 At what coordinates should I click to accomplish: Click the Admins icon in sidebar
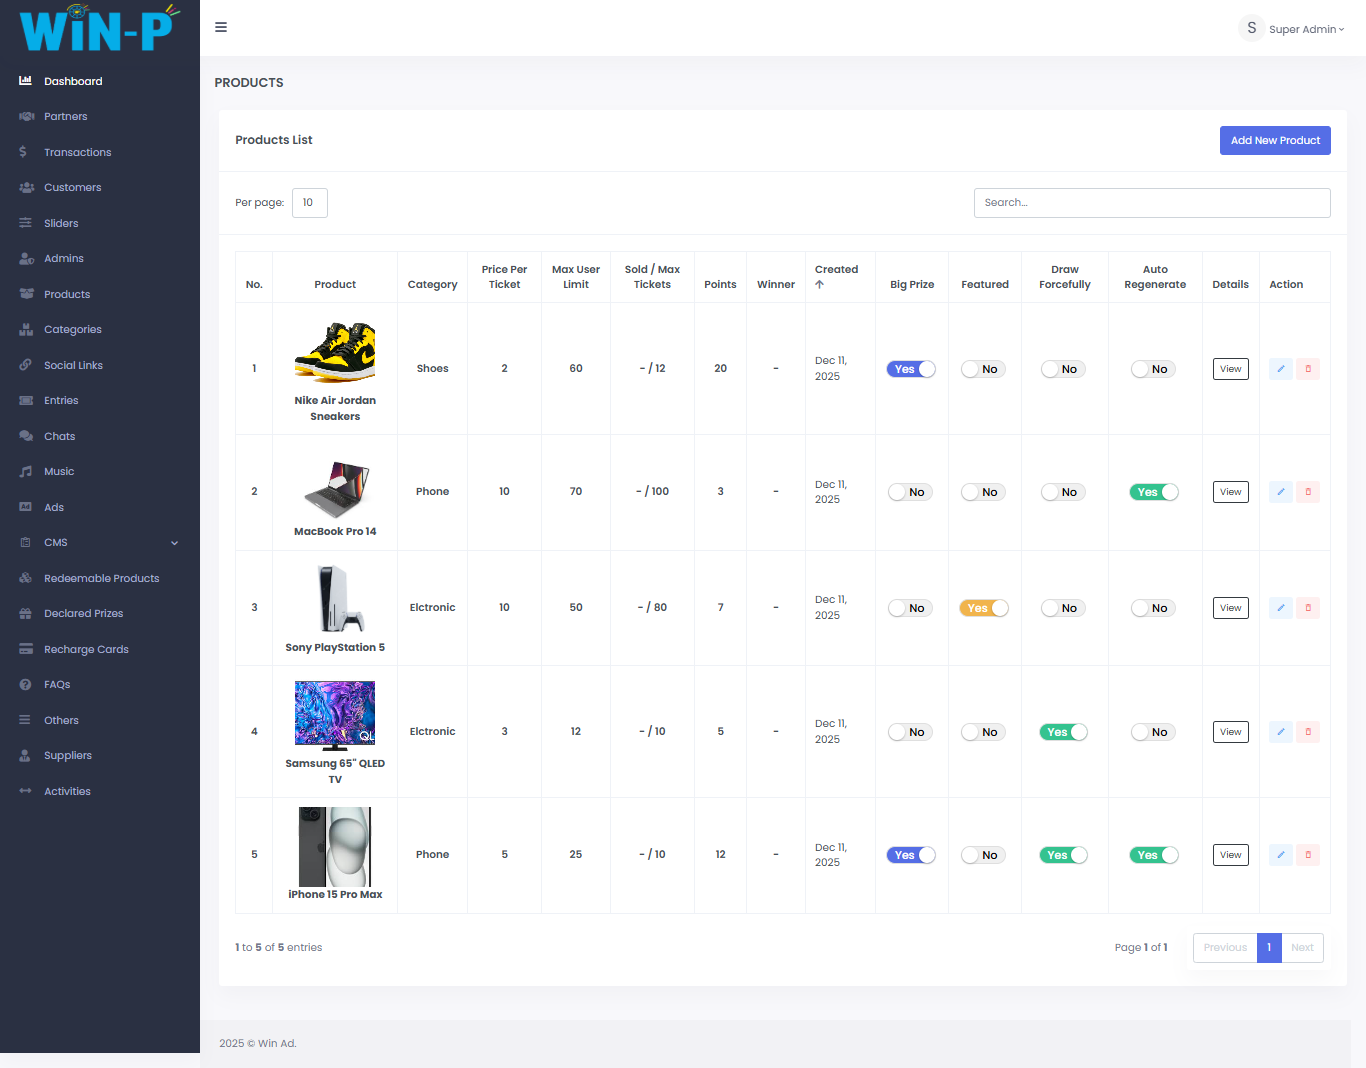(x=26, y=259)
